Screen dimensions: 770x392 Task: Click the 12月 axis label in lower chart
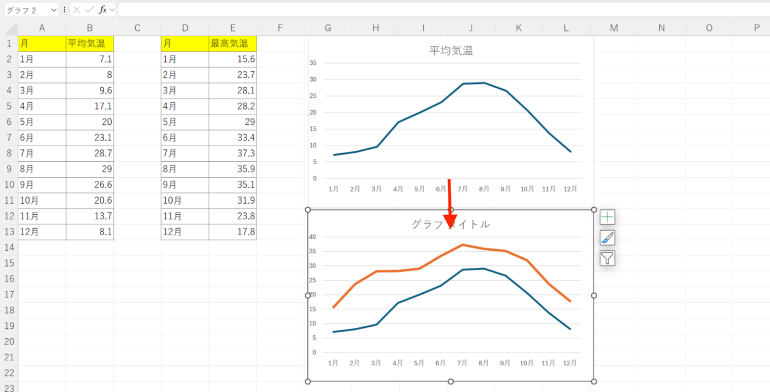pos(569,364)
